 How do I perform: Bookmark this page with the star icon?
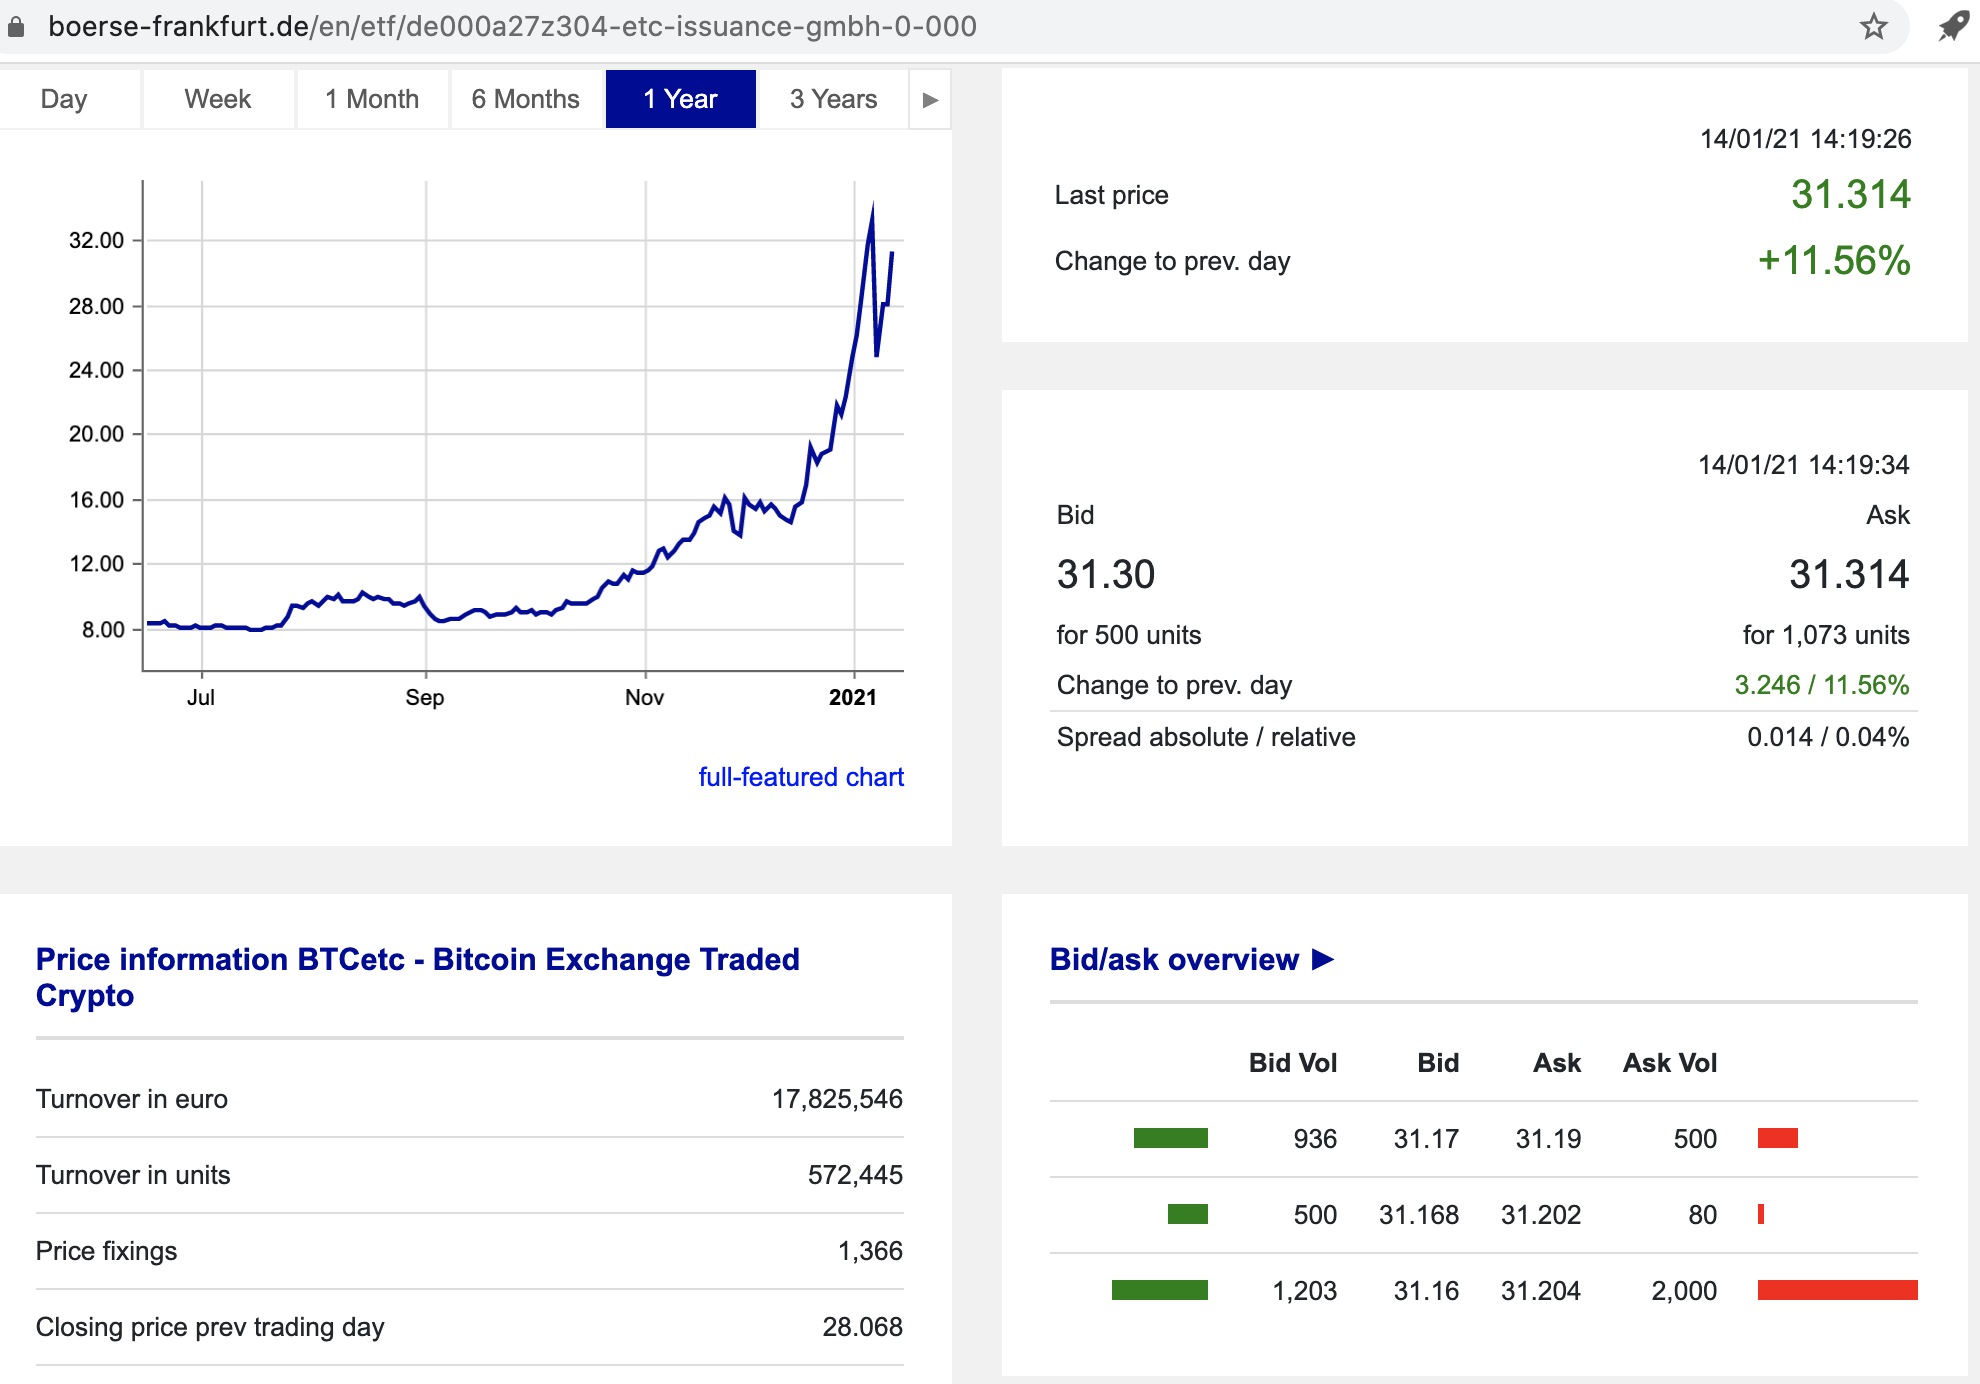(1873, 27)
